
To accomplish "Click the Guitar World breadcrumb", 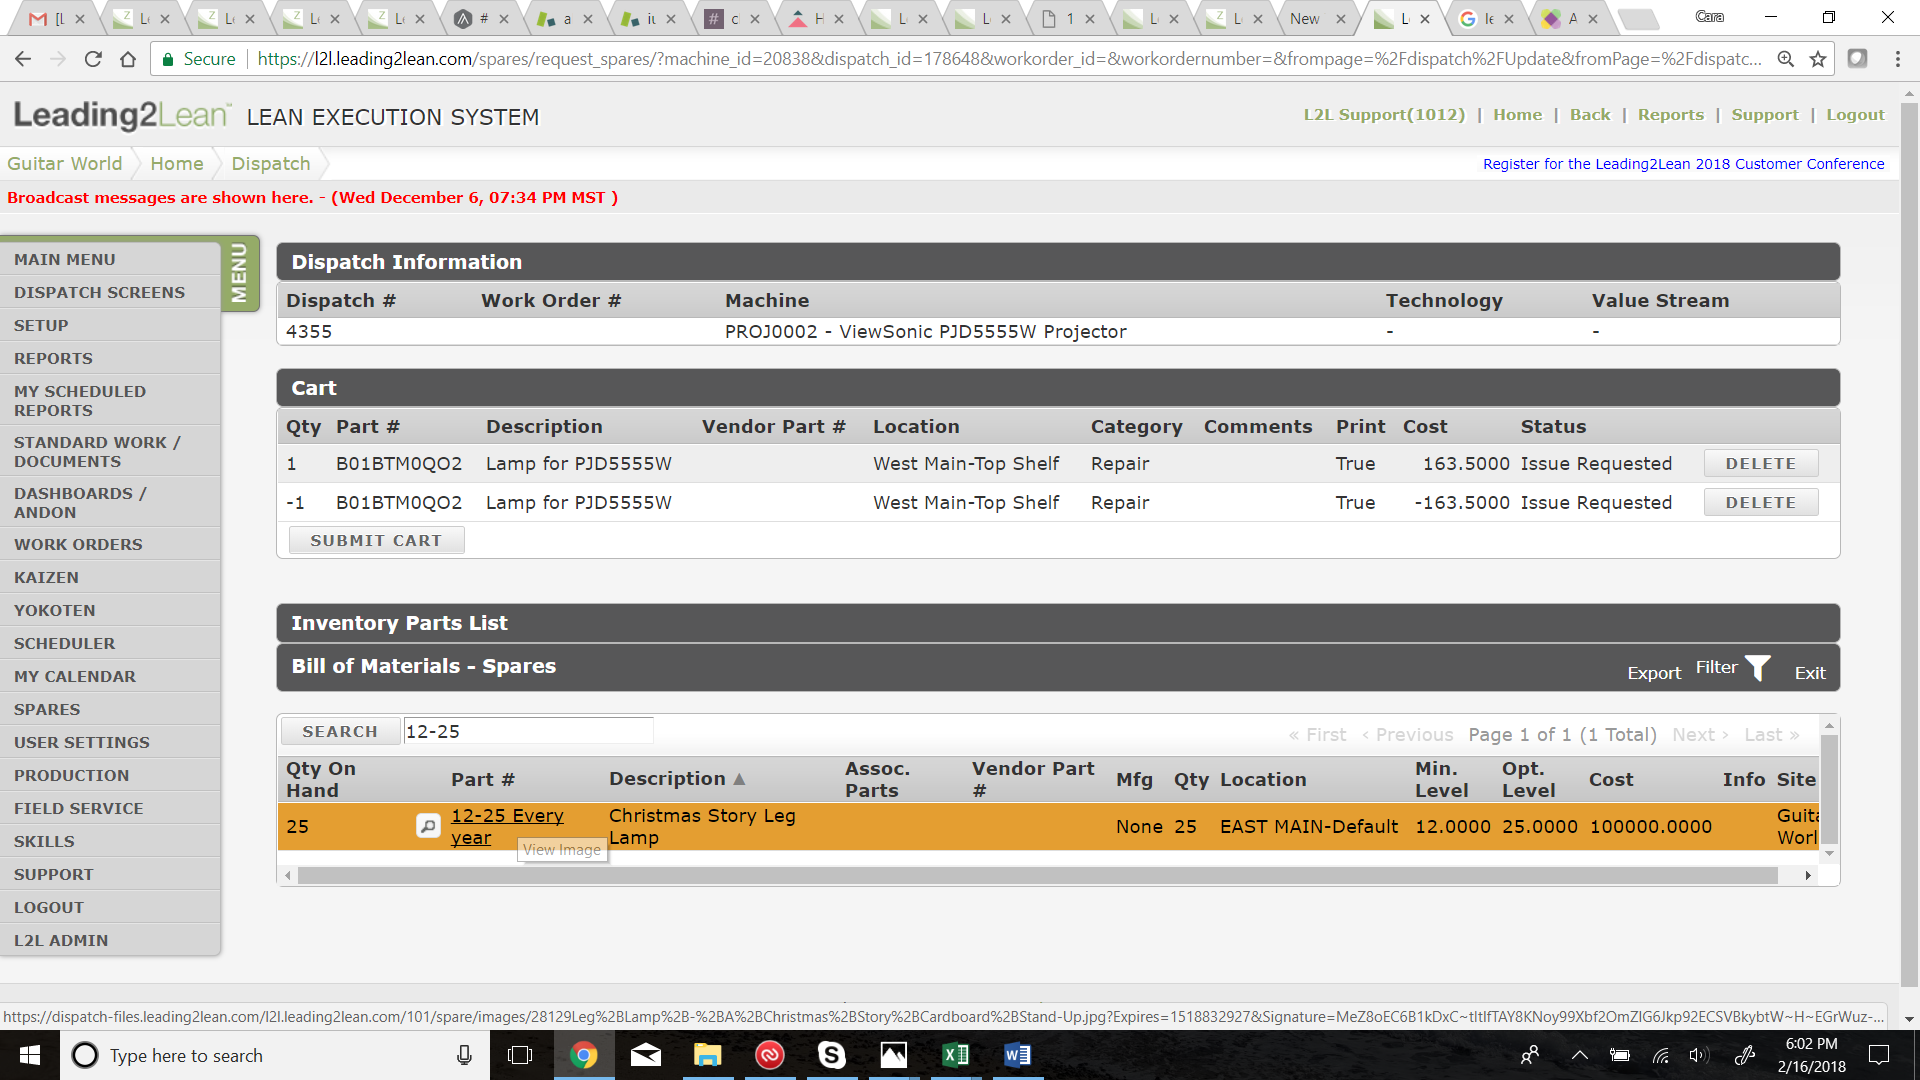I will (65, 163).
